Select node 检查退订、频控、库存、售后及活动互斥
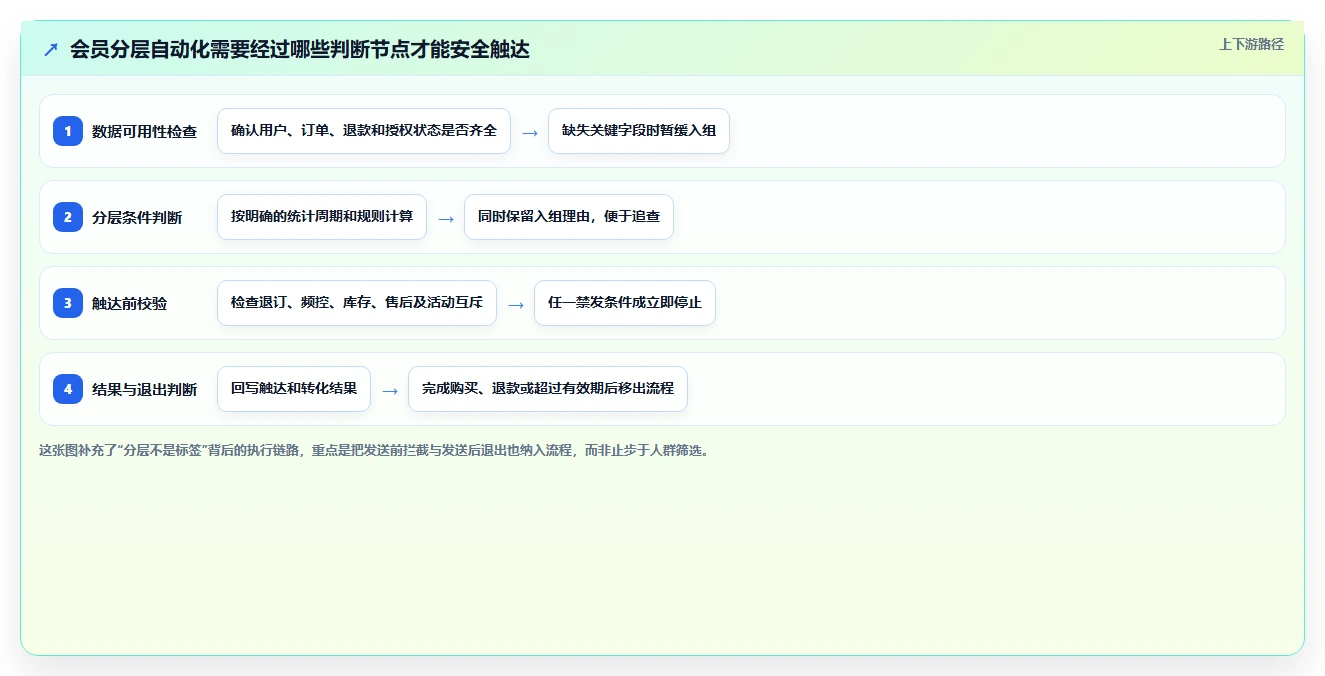The width and height of the screenshot is (1325, 676). point(357,303)
